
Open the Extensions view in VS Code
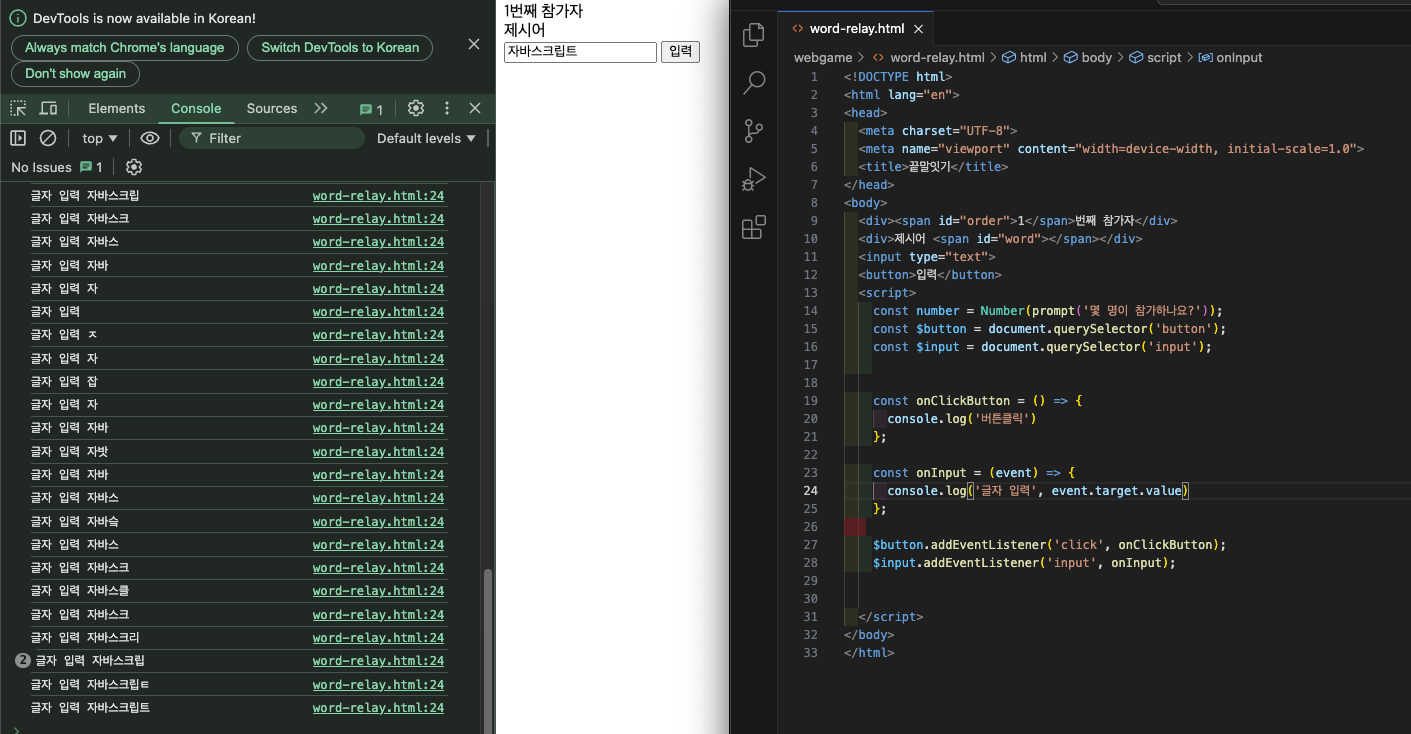[x=754, y=227]
